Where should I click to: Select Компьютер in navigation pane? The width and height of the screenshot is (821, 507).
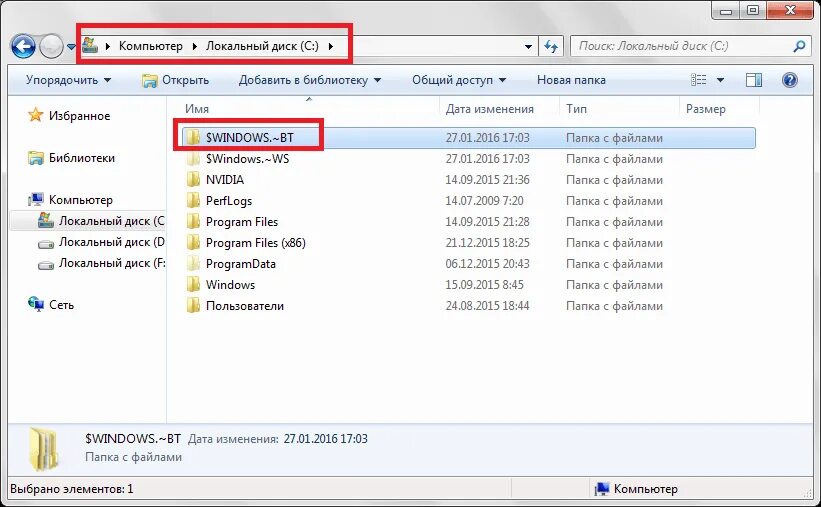pyautogui.click(x=81, y=200)
